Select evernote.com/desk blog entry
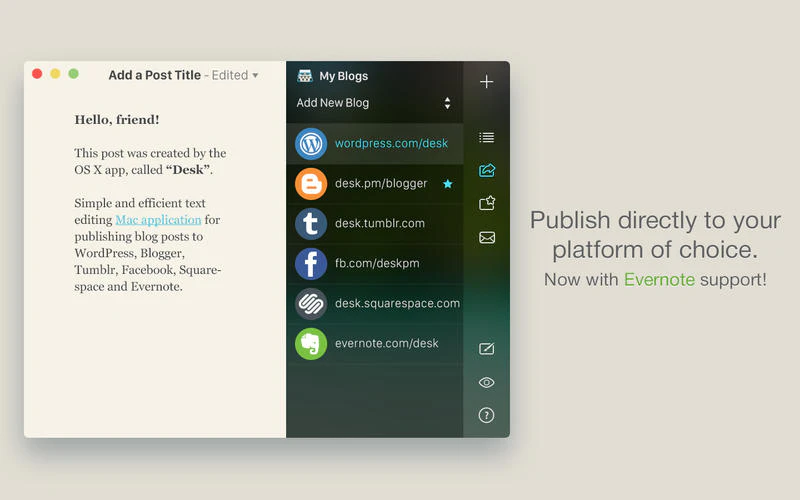 click(x=374, y=344)
